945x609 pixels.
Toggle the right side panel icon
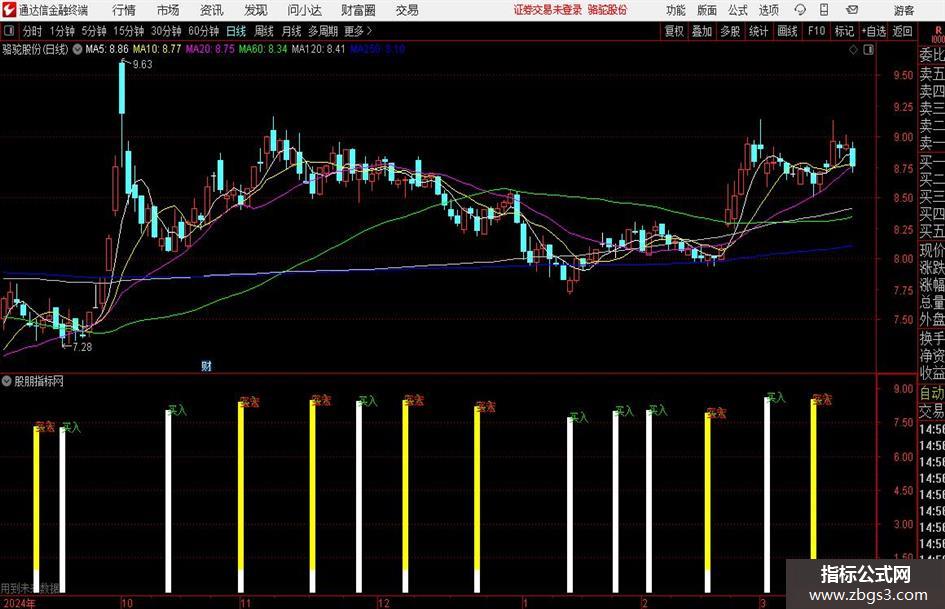tap(868, 50)
